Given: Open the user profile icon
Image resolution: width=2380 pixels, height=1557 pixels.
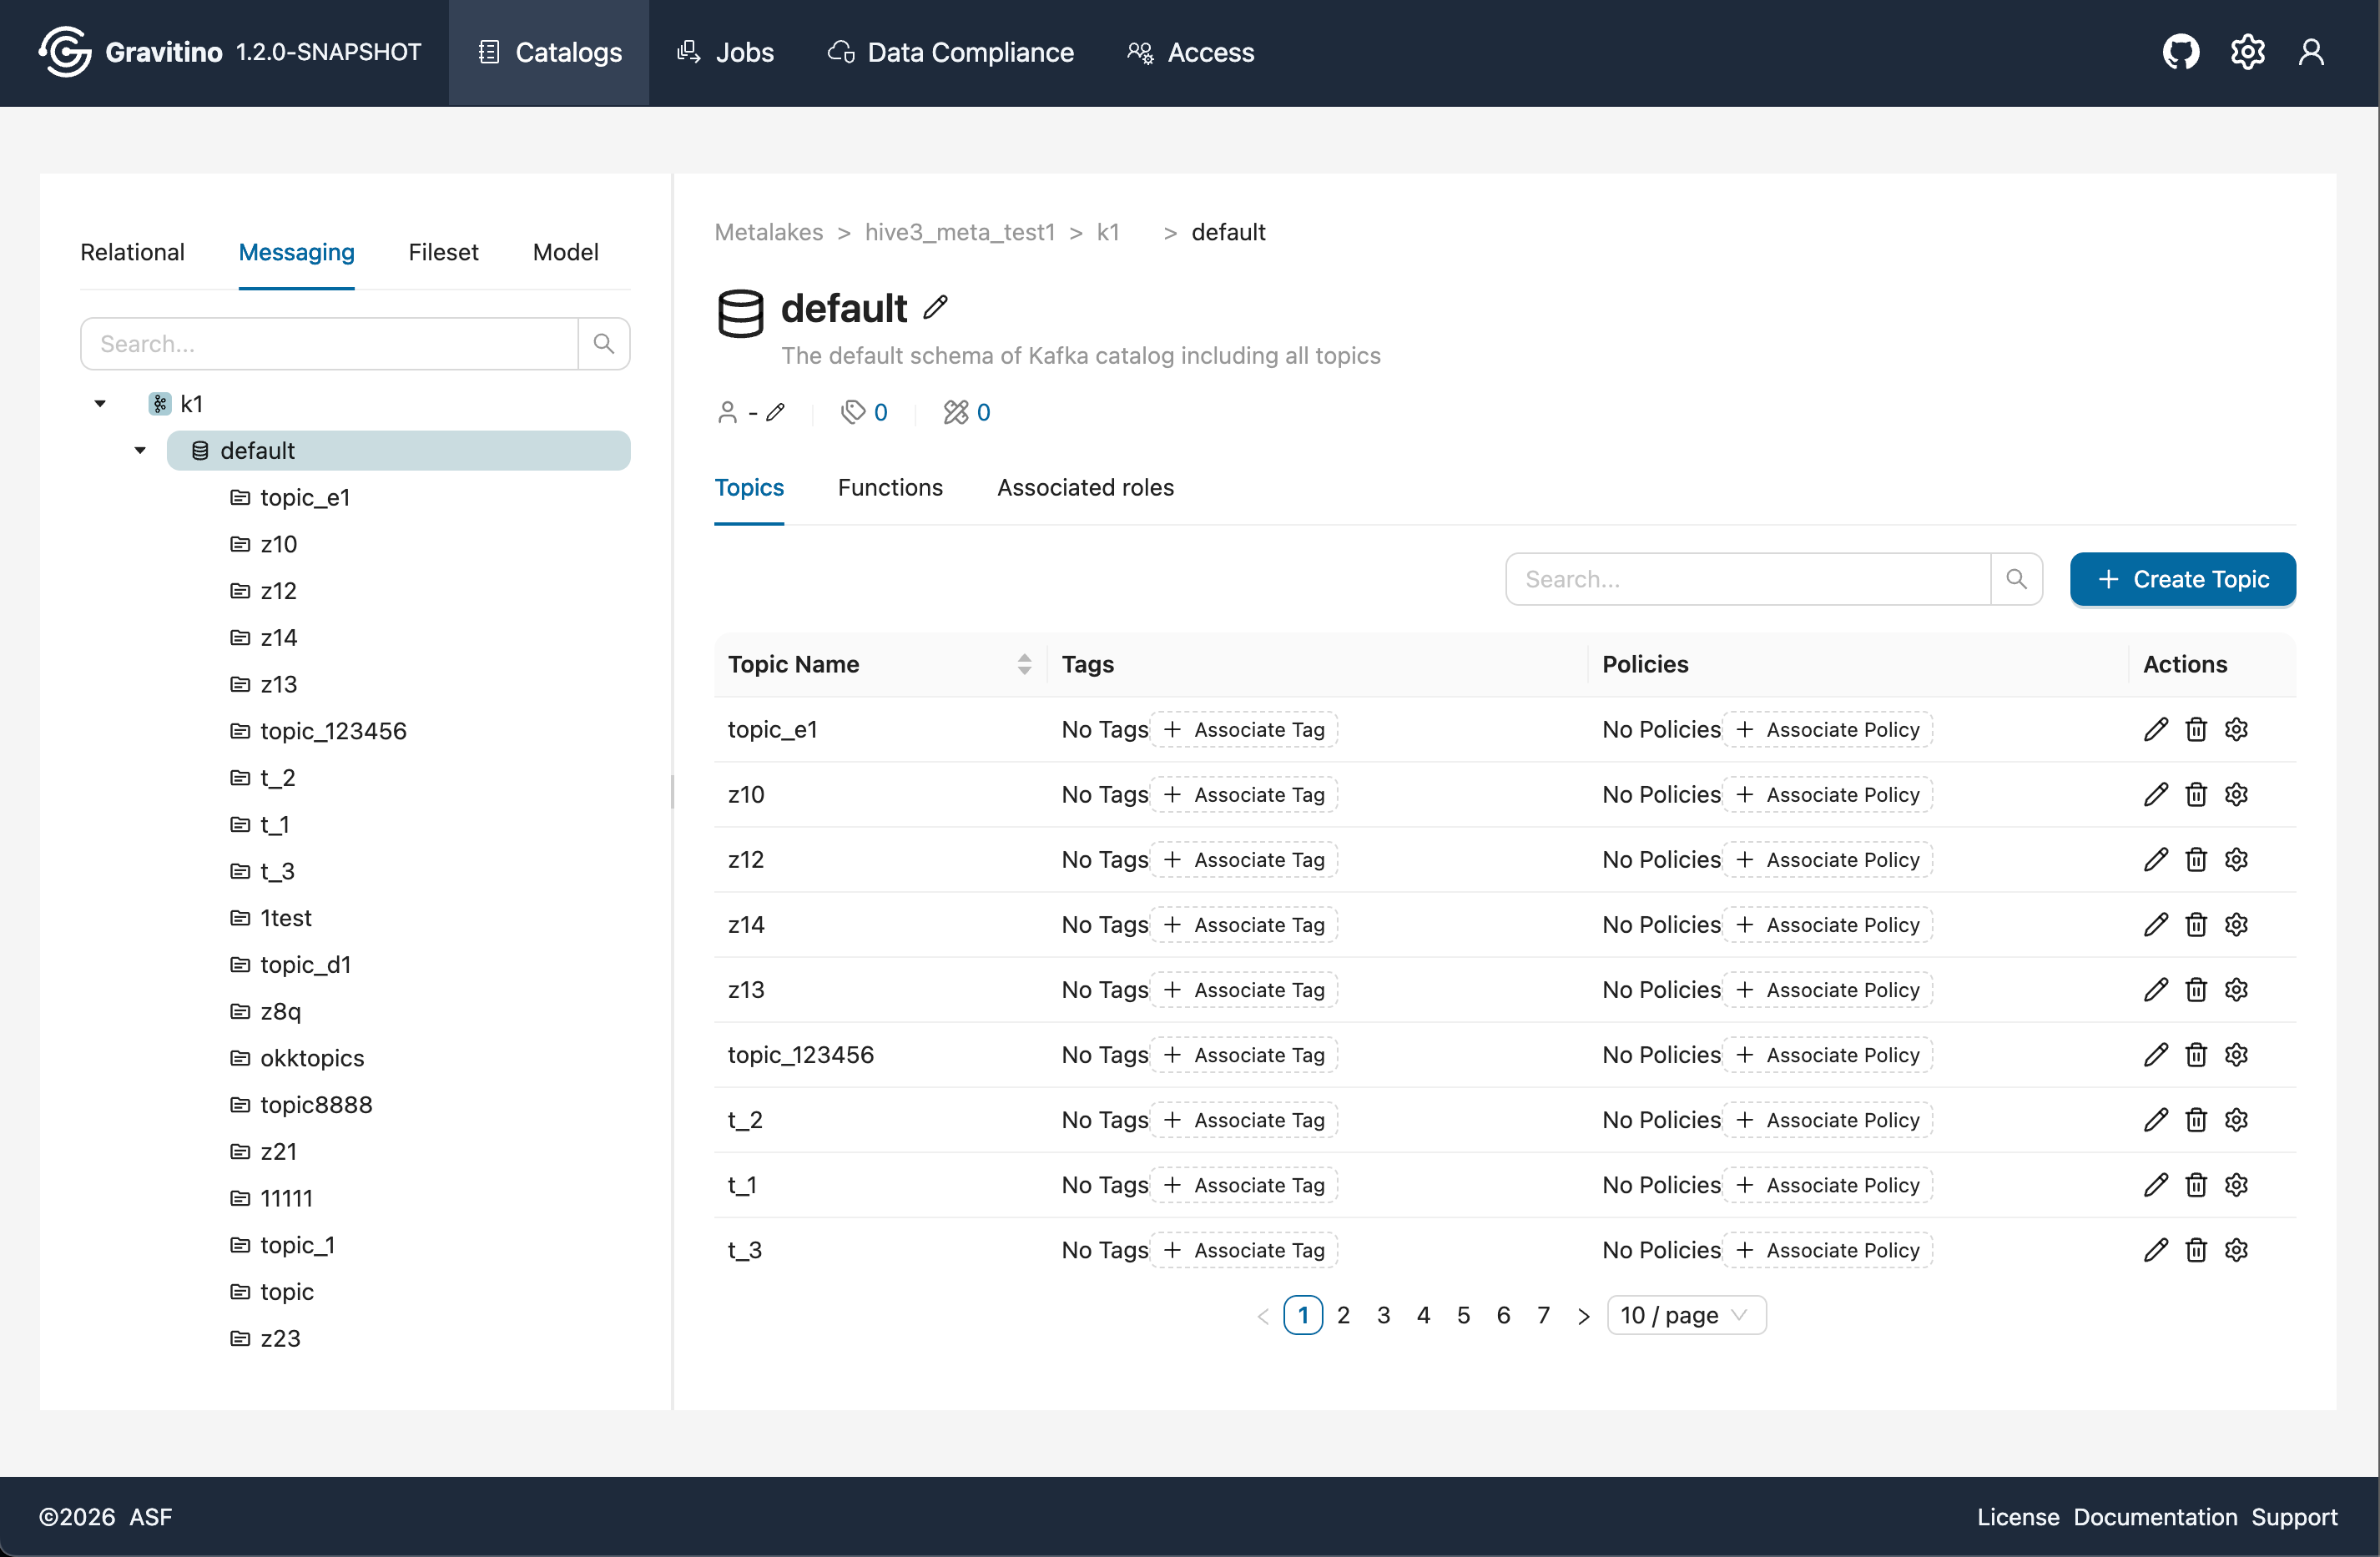Looking at the screenshot, I should (2311, 52).
